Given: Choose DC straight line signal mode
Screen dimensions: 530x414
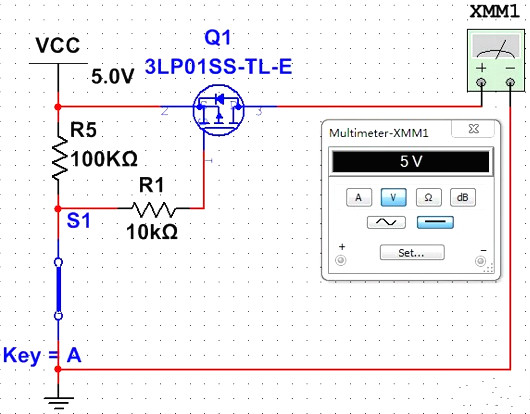Looking at the screenshot, I should [x=435, y=222].
